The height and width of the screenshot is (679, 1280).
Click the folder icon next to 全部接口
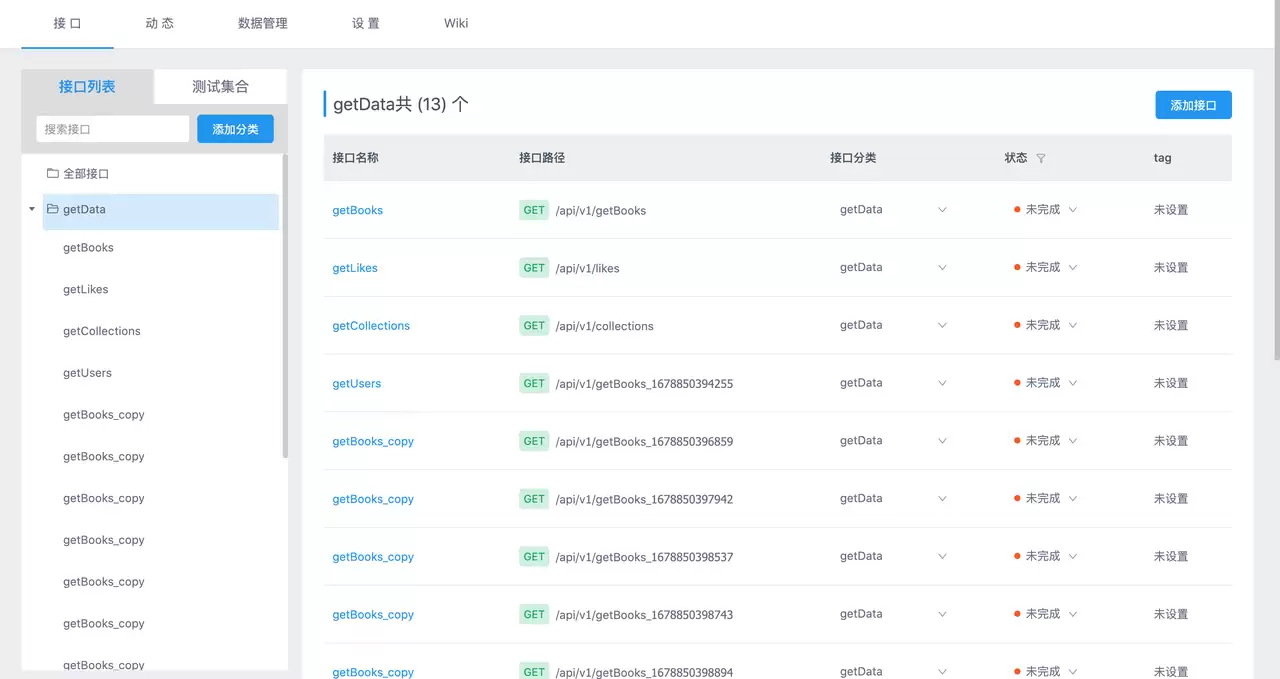click(52, 173)
